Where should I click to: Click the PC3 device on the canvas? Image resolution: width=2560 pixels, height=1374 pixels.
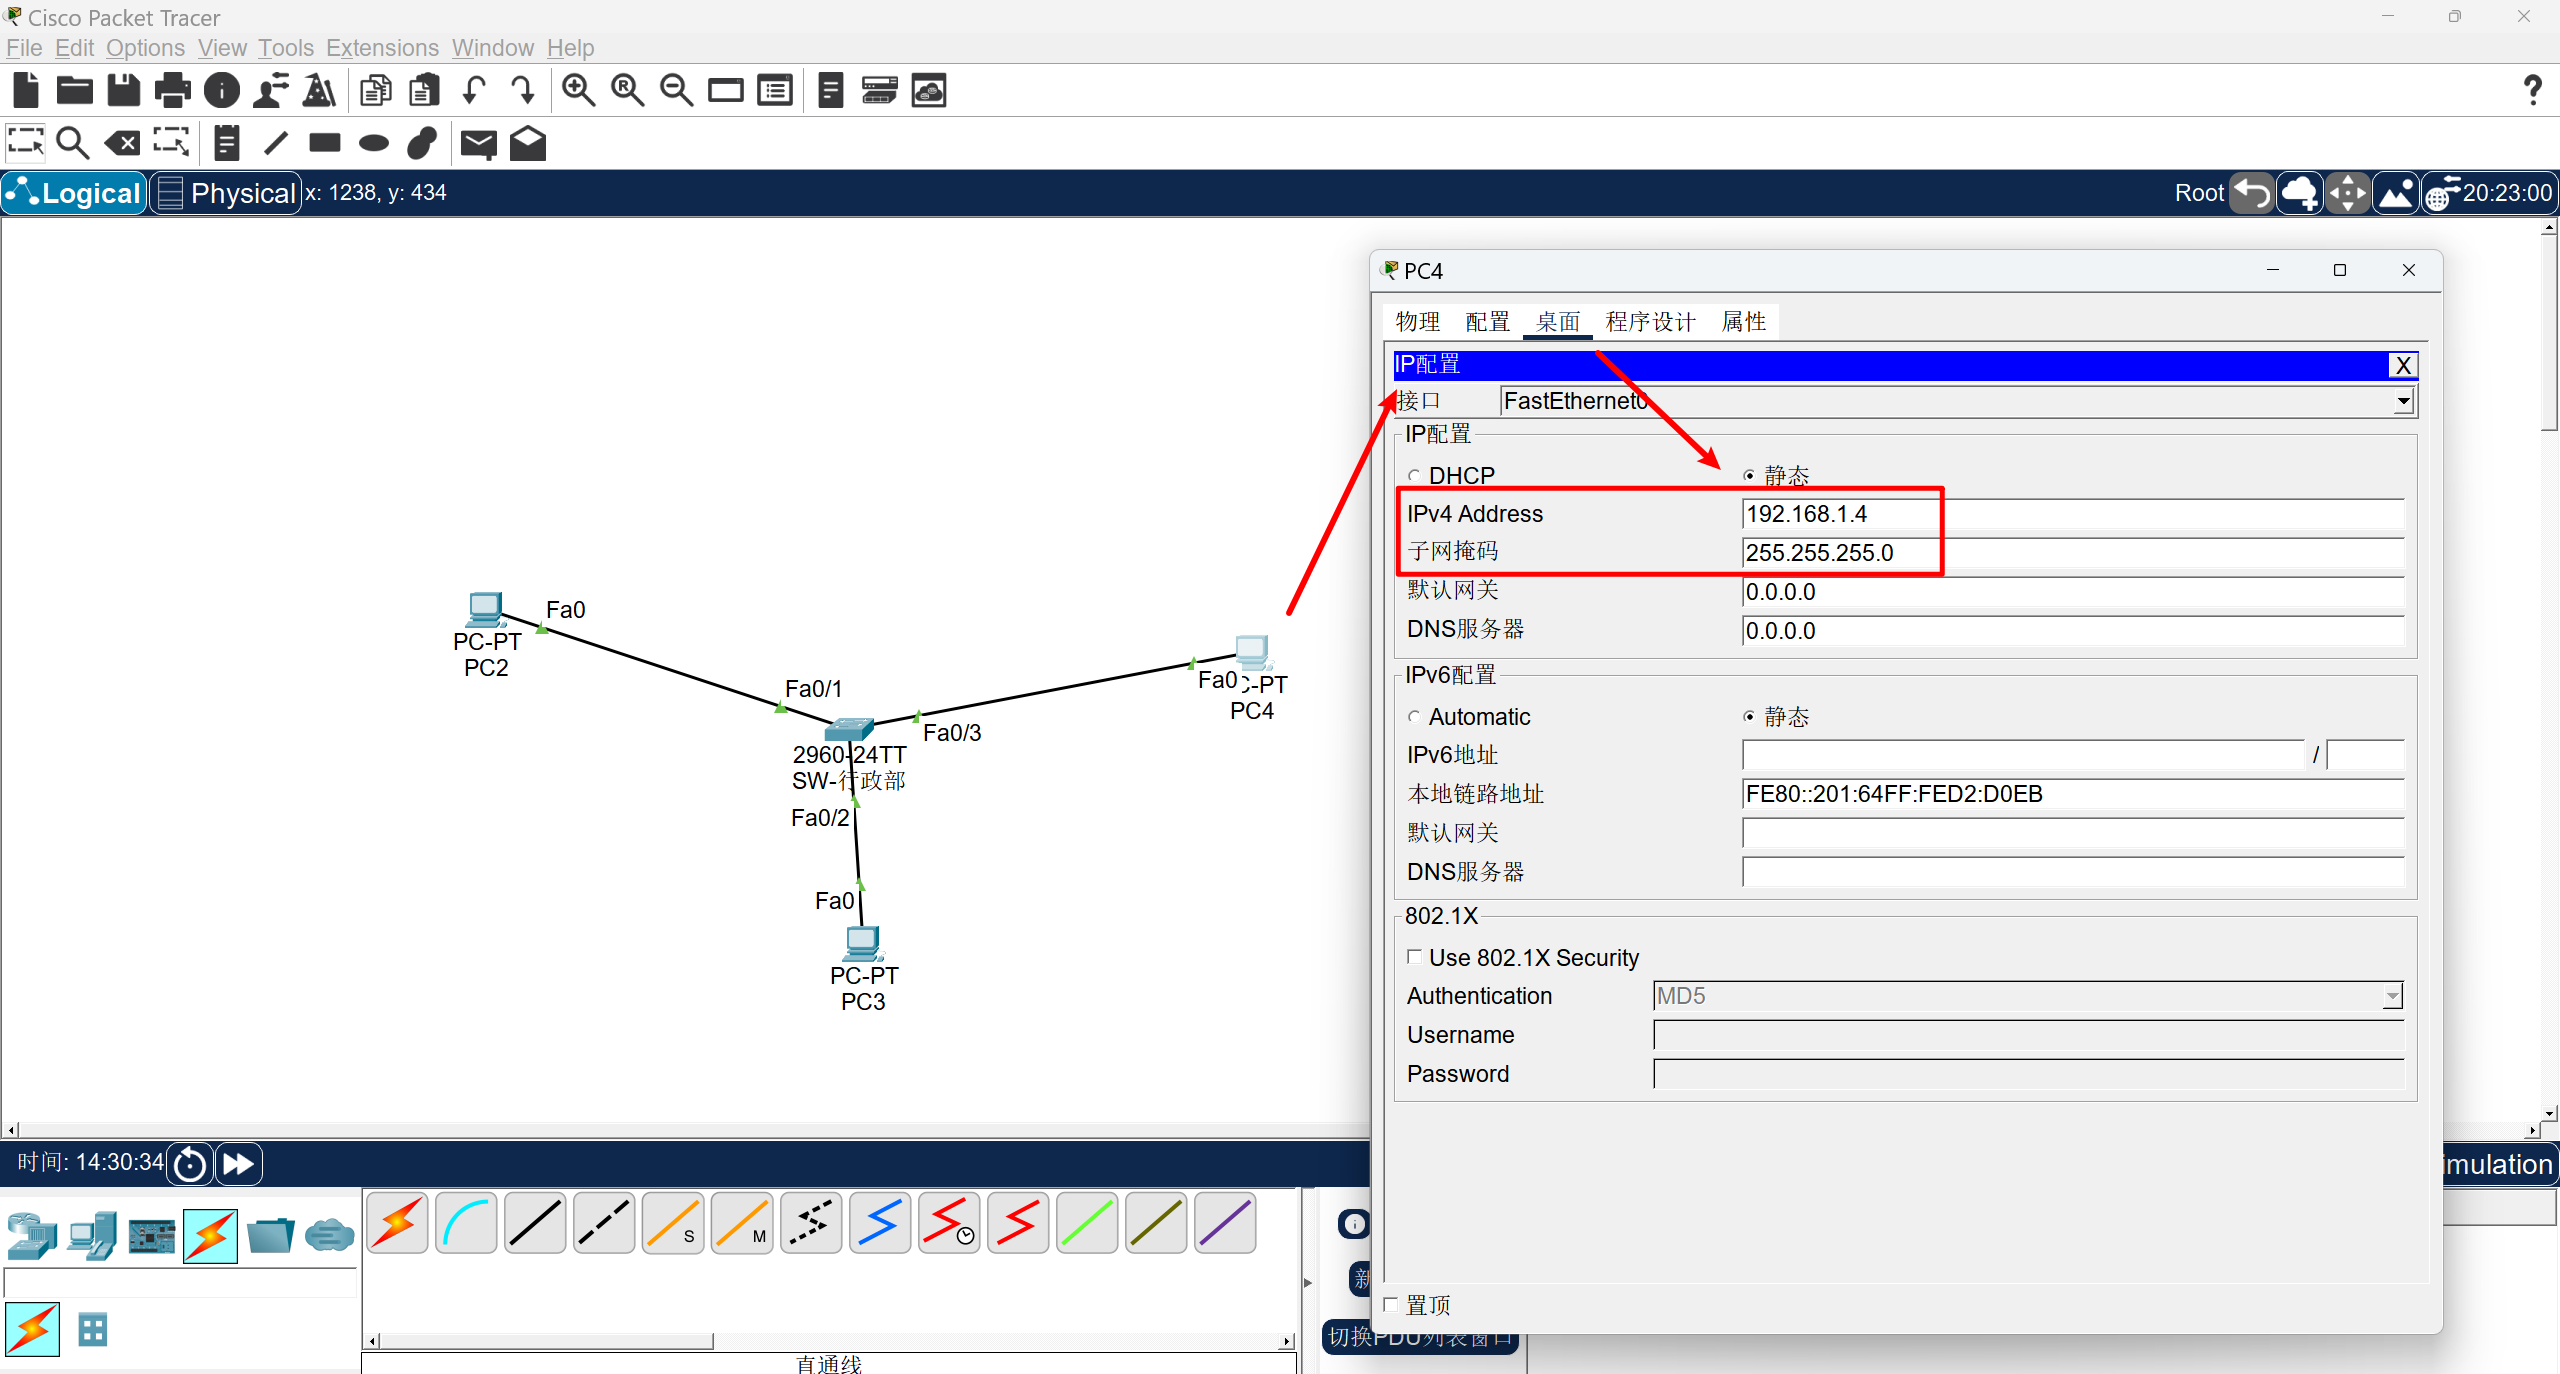tap(863, 943)
